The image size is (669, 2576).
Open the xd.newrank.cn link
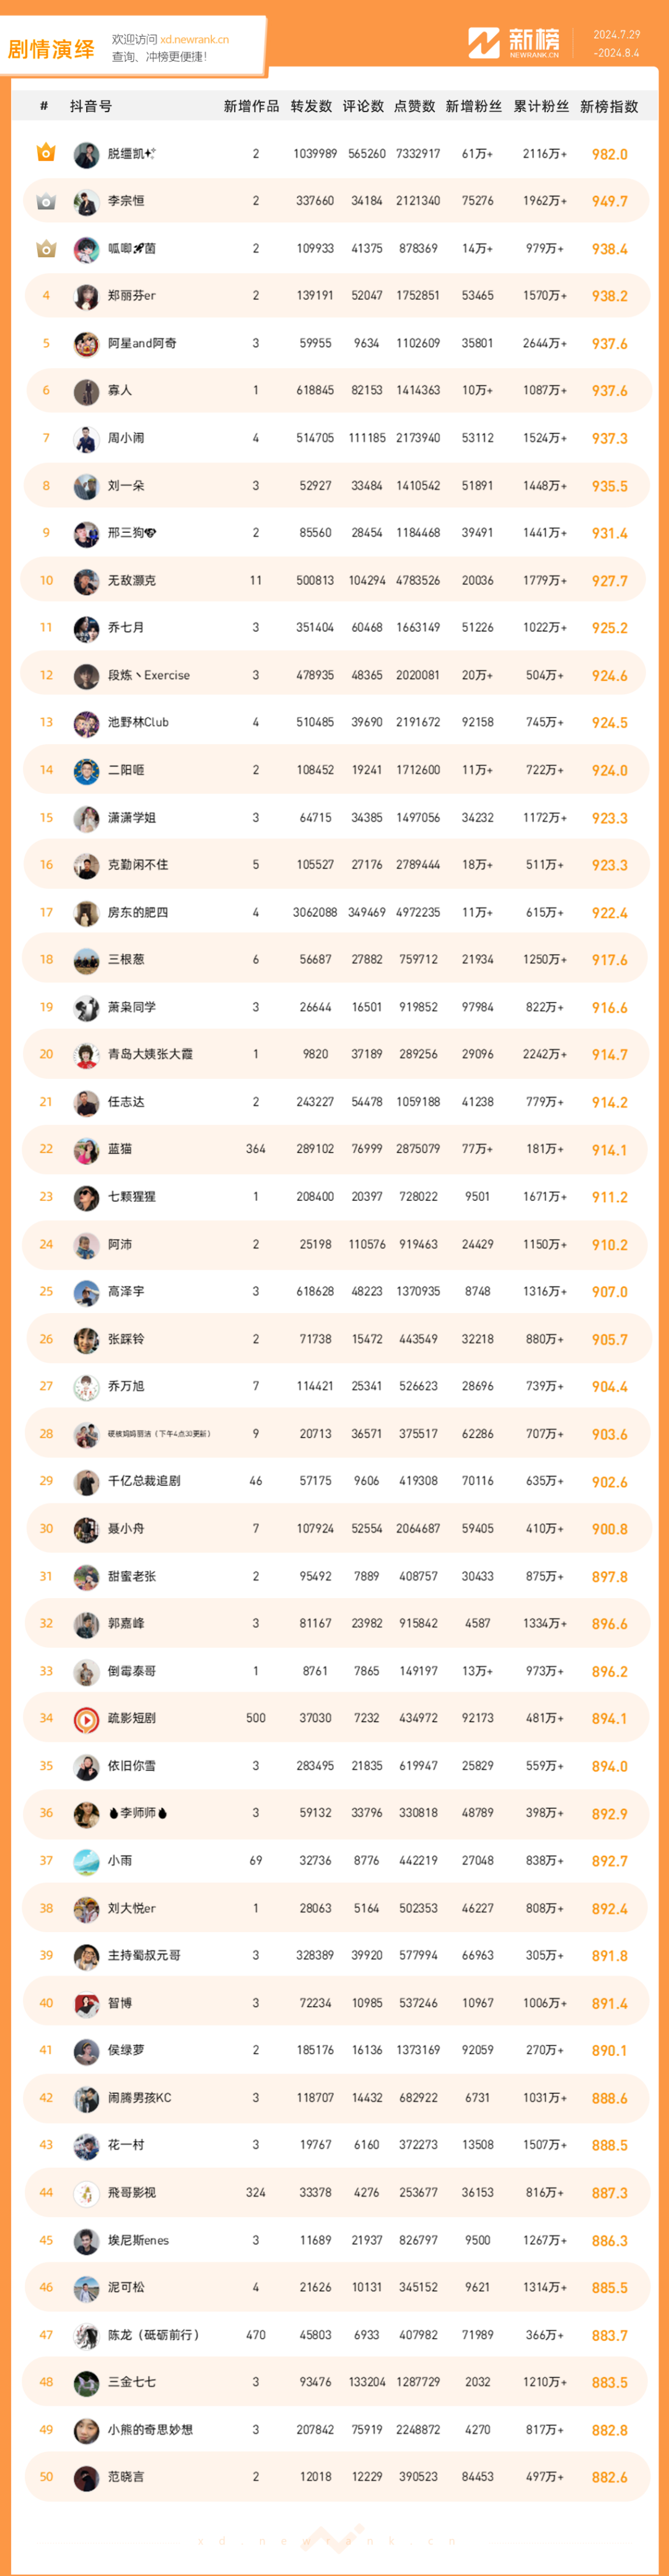(194, 40)
